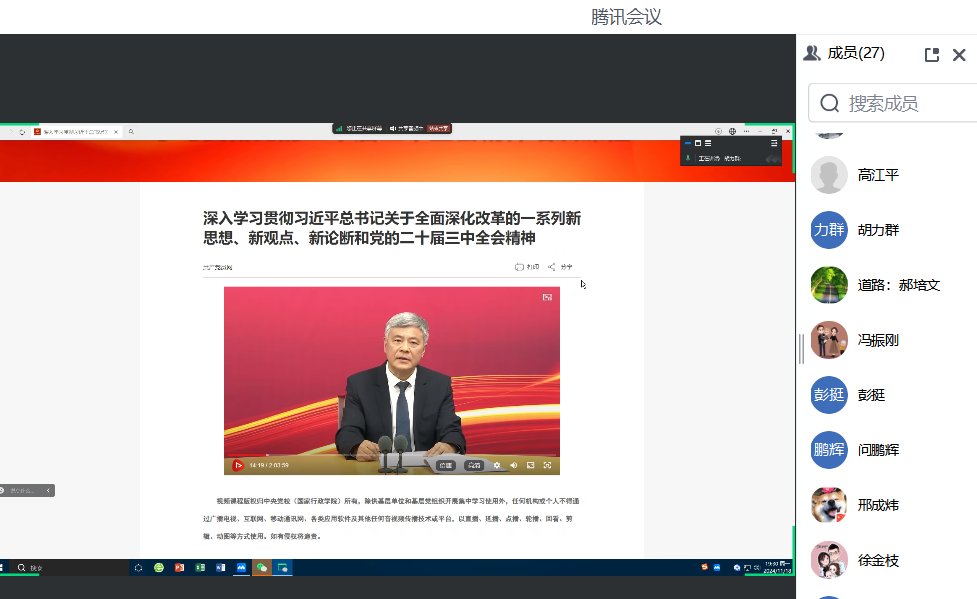Expand the collapsed left side tab
The height and width of the screenshot is (599, 977).
49,490
